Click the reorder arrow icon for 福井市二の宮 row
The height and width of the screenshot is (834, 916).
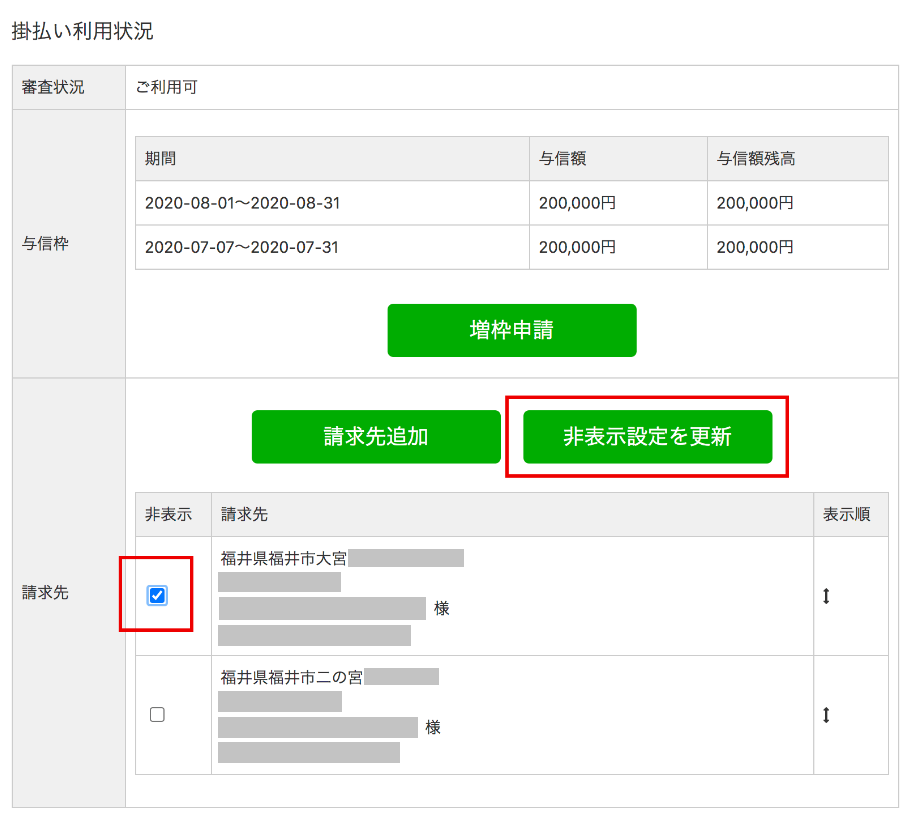pyautogui.click(x=826, y=715)
